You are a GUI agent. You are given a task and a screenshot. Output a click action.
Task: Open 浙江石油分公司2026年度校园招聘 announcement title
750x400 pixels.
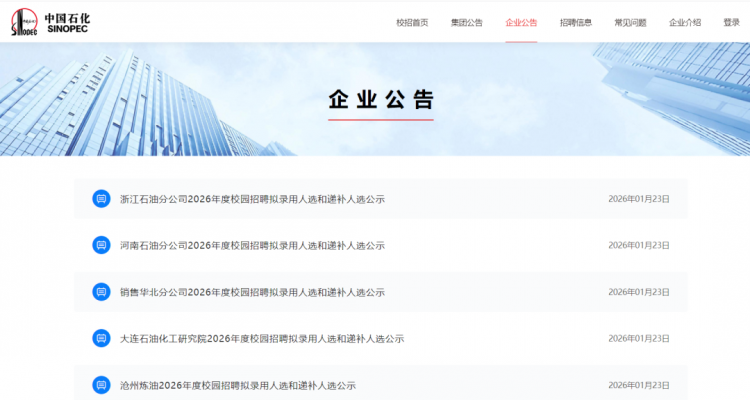[x=253, y=199]
